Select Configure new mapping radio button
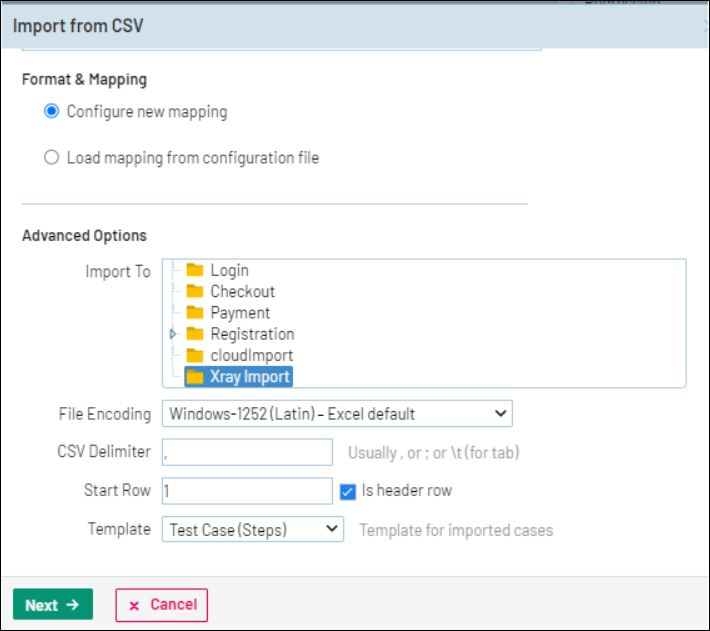This screenshot has width=710, height=631. tap(52, 112)
